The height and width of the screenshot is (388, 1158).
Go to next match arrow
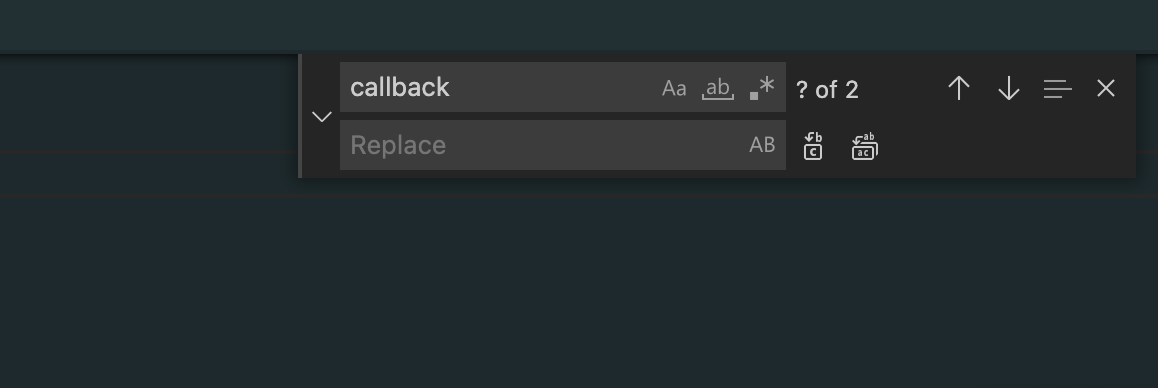pyautogui.click(x=1008, y=89)
